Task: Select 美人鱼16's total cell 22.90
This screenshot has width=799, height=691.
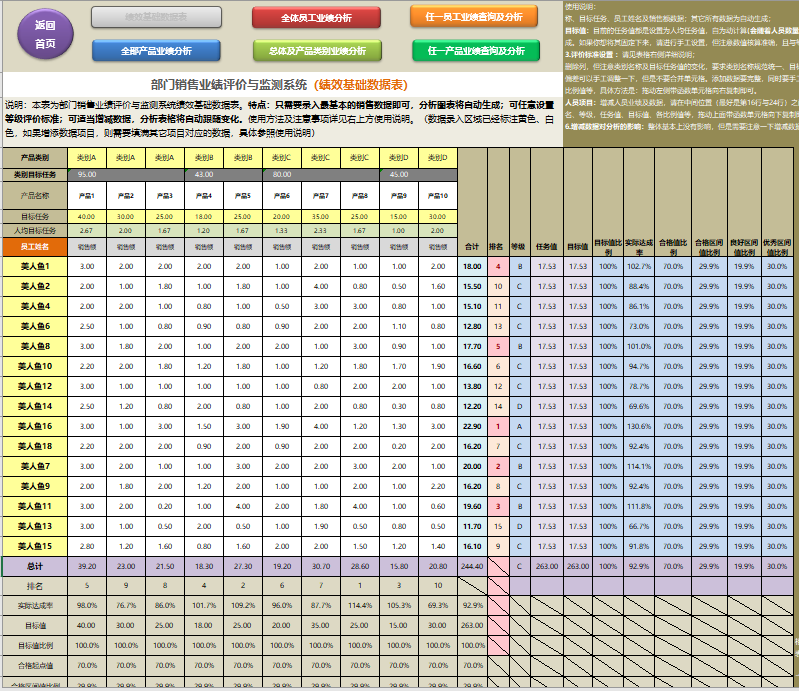Action: 472,426
